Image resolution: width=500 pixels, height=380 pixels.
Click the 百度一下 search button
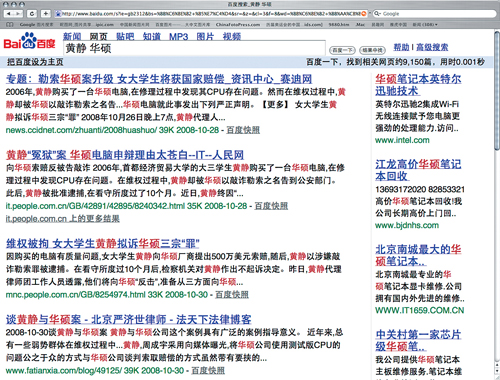[x=342, y=50]
